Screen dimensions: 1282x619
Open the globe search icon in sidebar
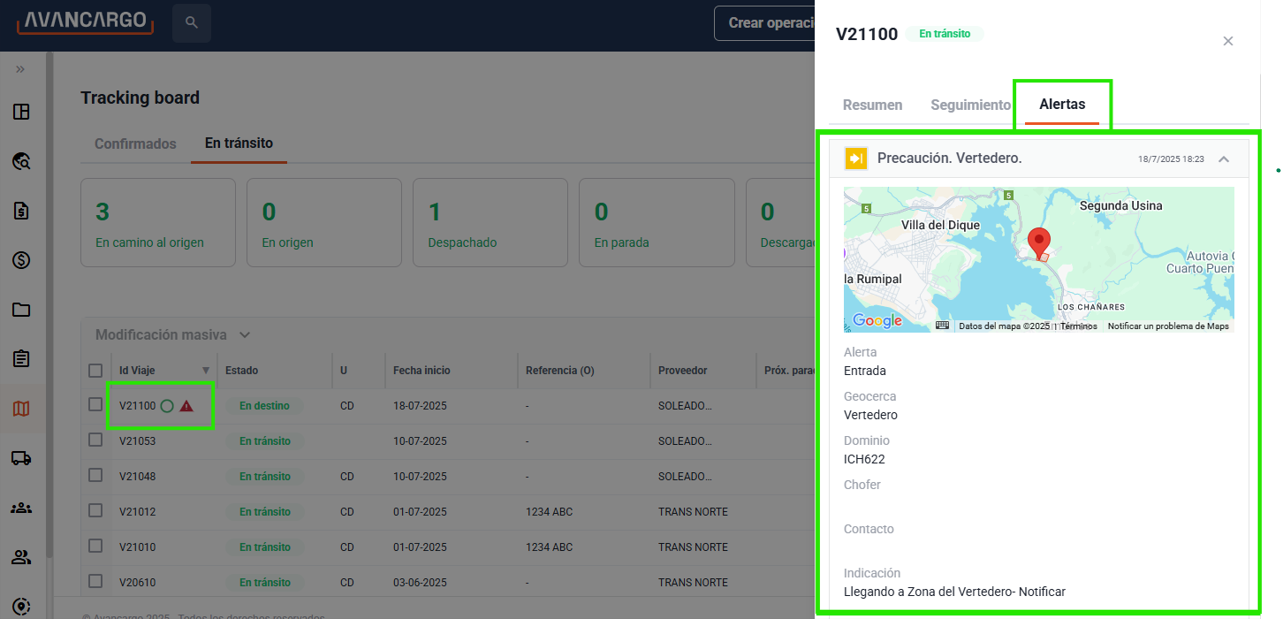[21, 161]
